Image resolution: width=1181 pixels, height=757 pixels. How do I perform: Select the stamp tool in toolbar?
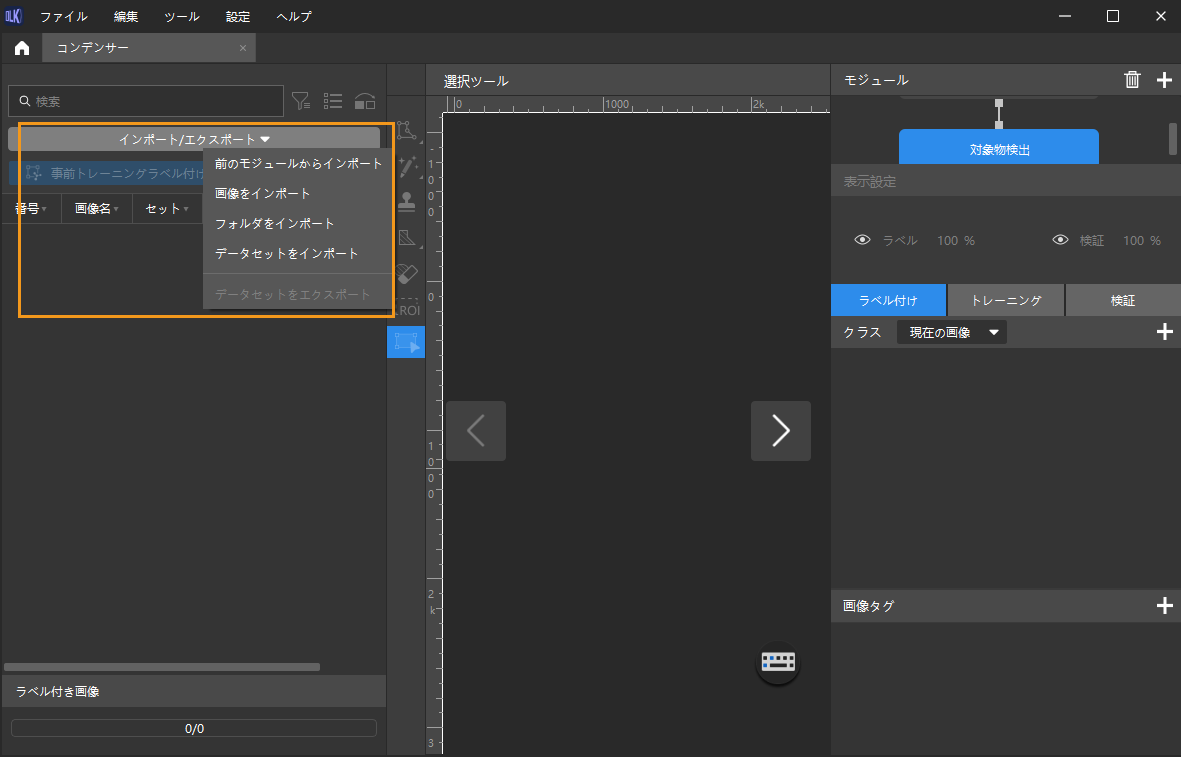click(406, 202)
